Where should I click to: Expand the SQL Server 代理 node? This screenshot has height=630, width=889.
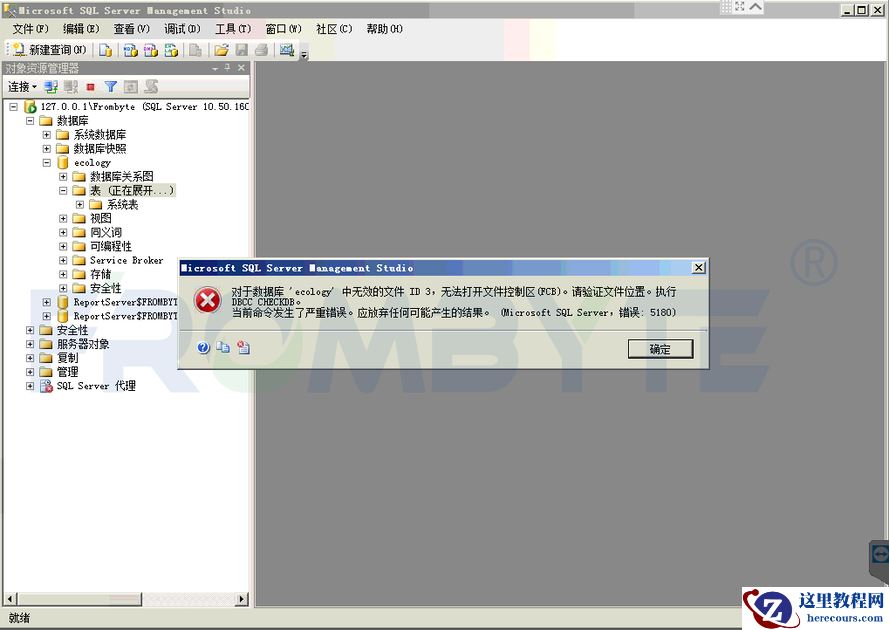point(30,386)
